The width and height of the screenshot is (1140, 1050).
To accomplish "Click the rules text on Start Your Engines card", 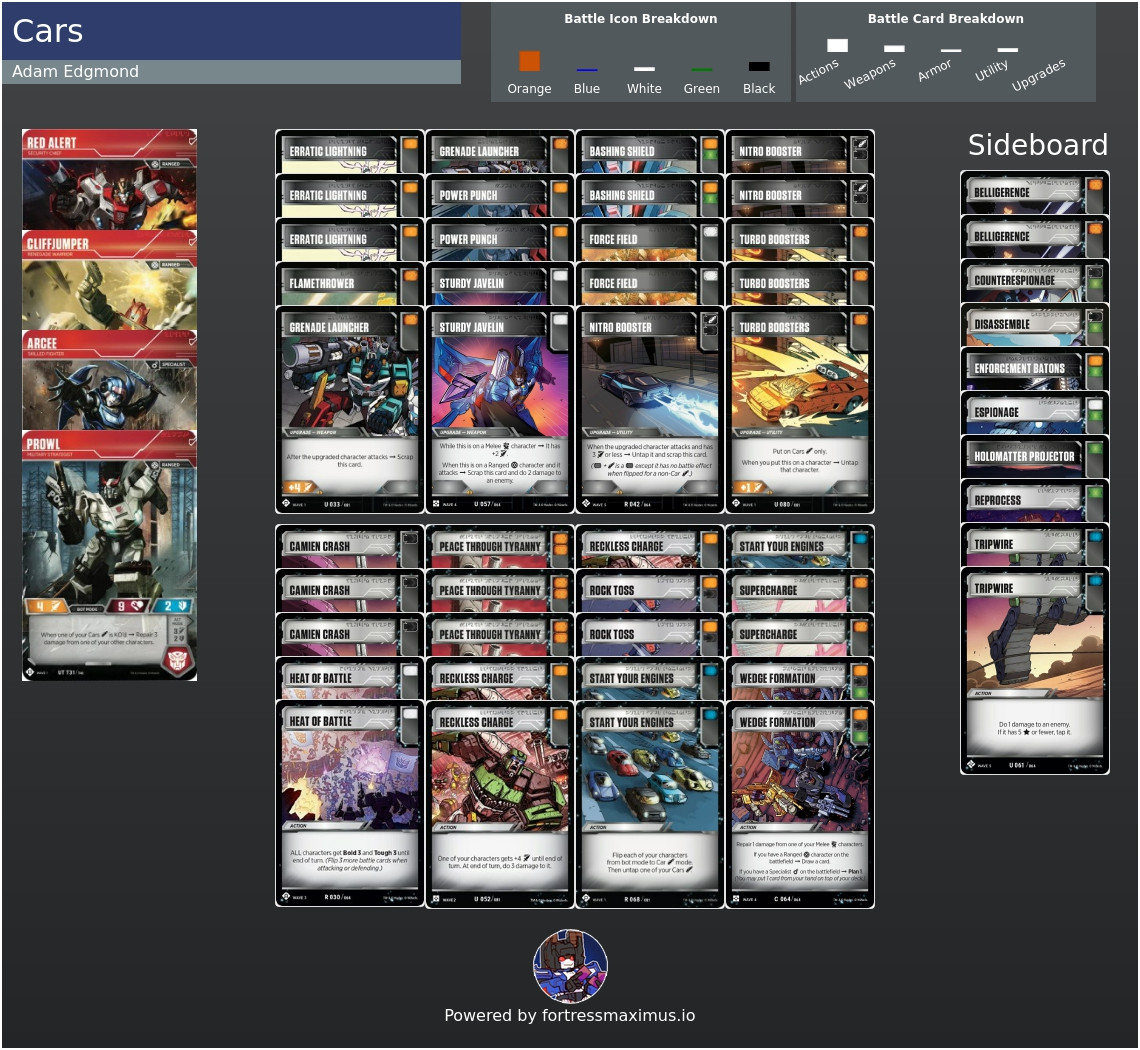I will click(x=649, y=862).
